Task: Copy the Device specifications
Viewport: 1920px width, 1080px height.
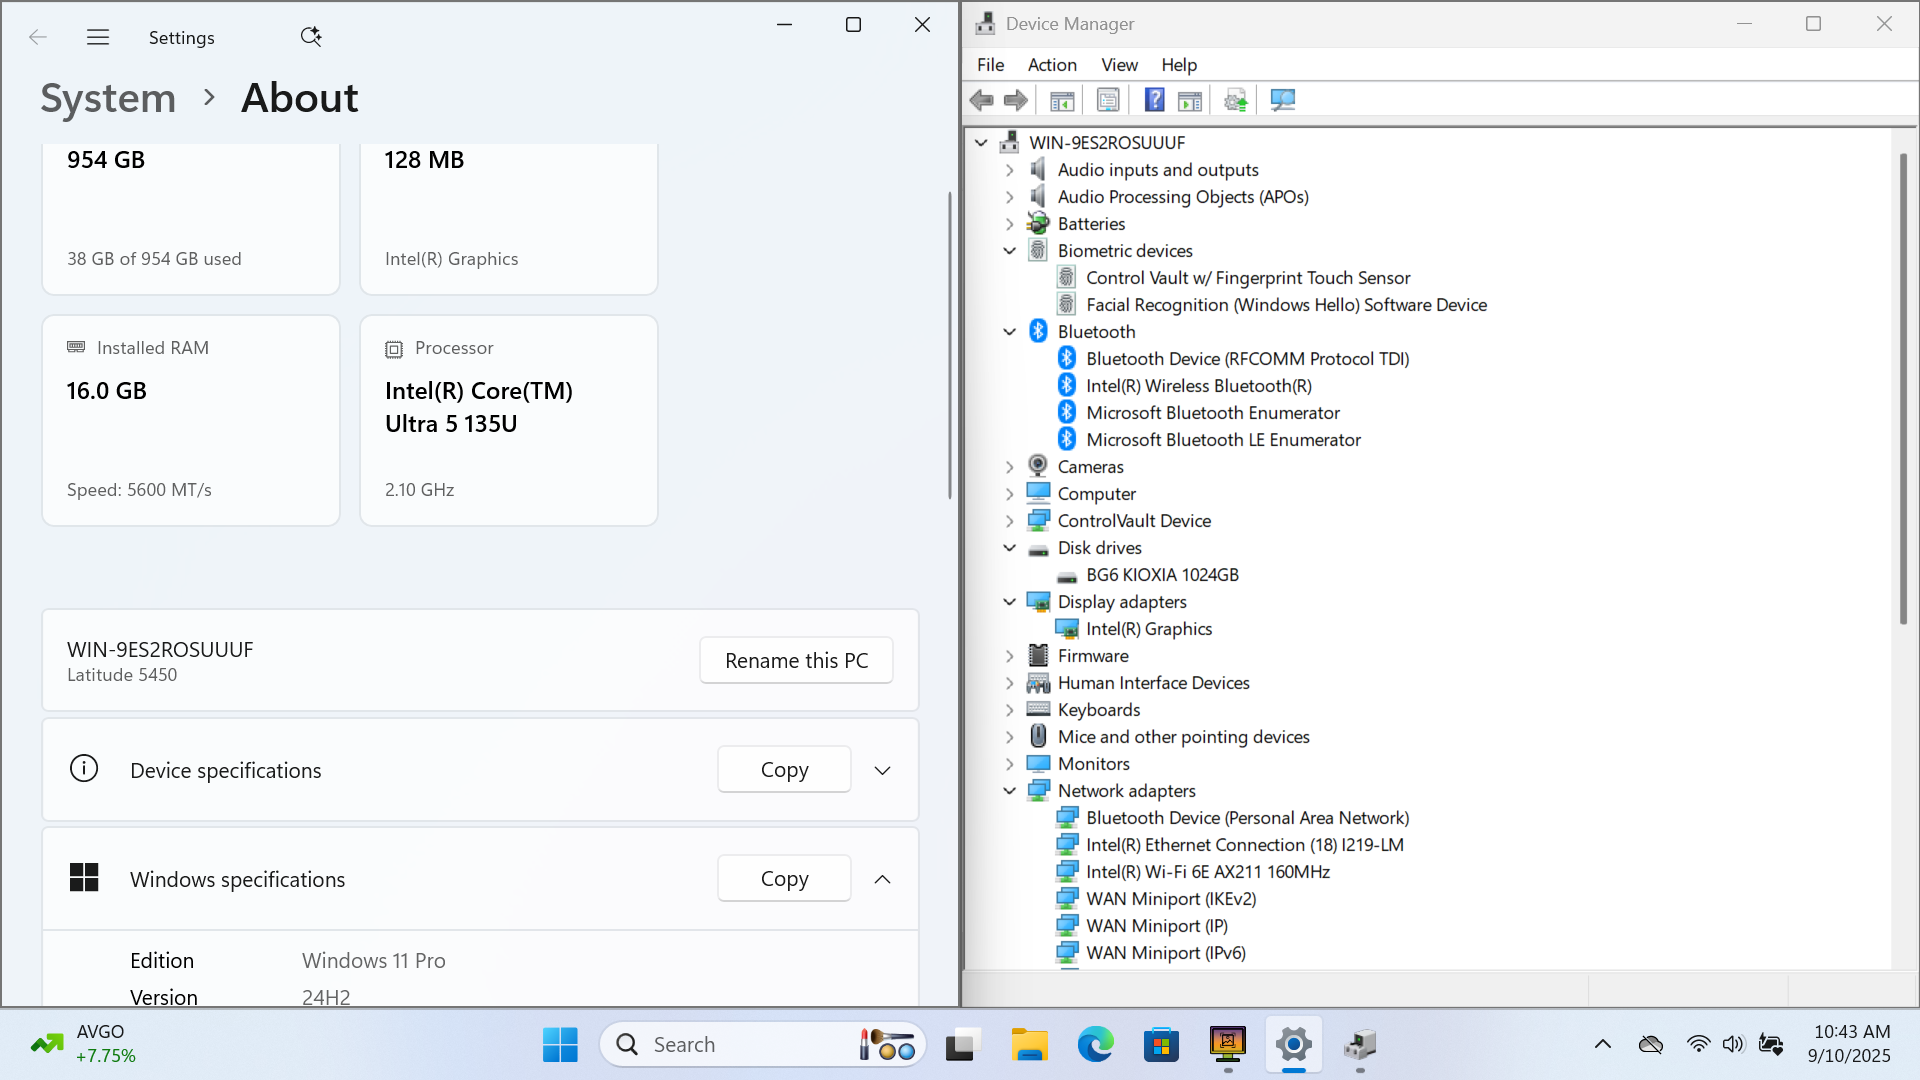Action: (x=784, y=770)
